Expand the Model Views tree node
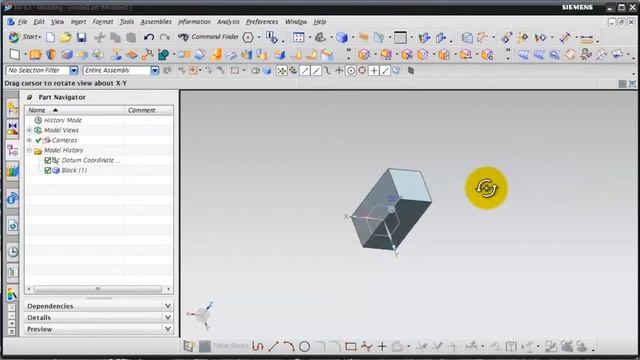Screen dimensions: 640x360 pyautogui.click(x=29, y=130)
